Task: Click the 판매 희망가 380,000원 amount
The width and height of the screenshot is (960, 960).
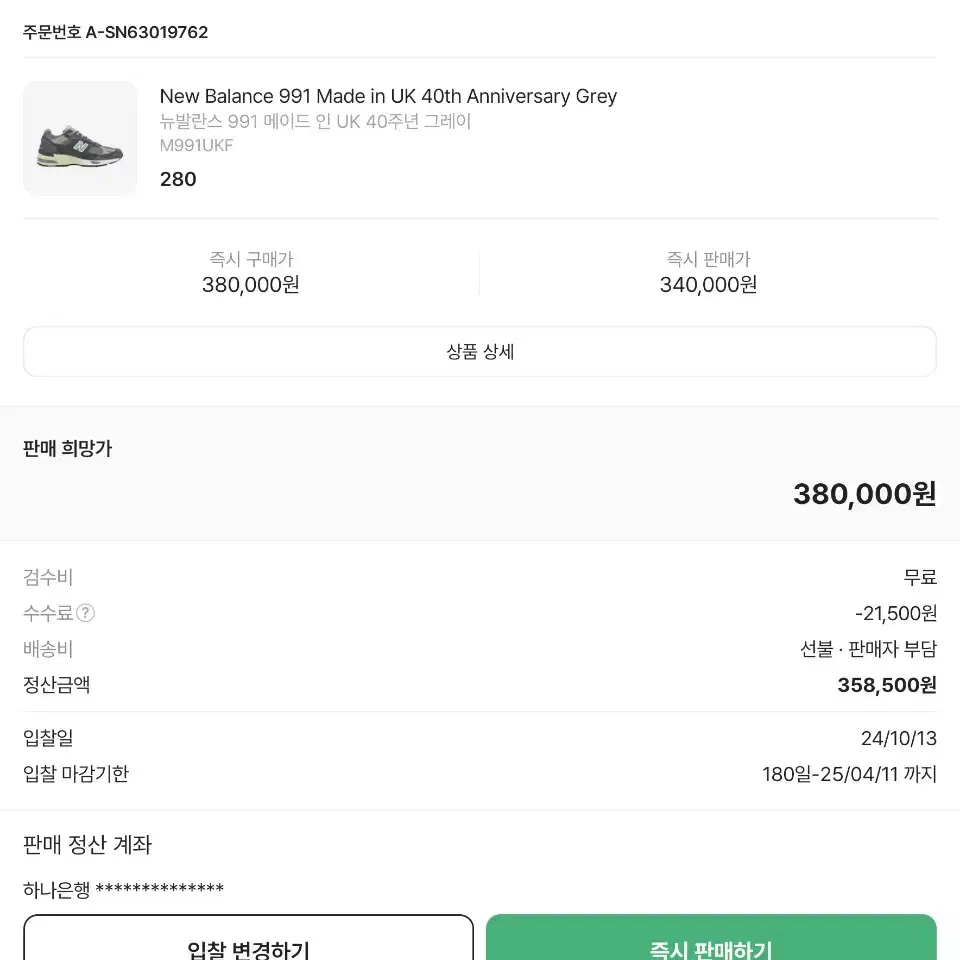Action: (864, 493)
